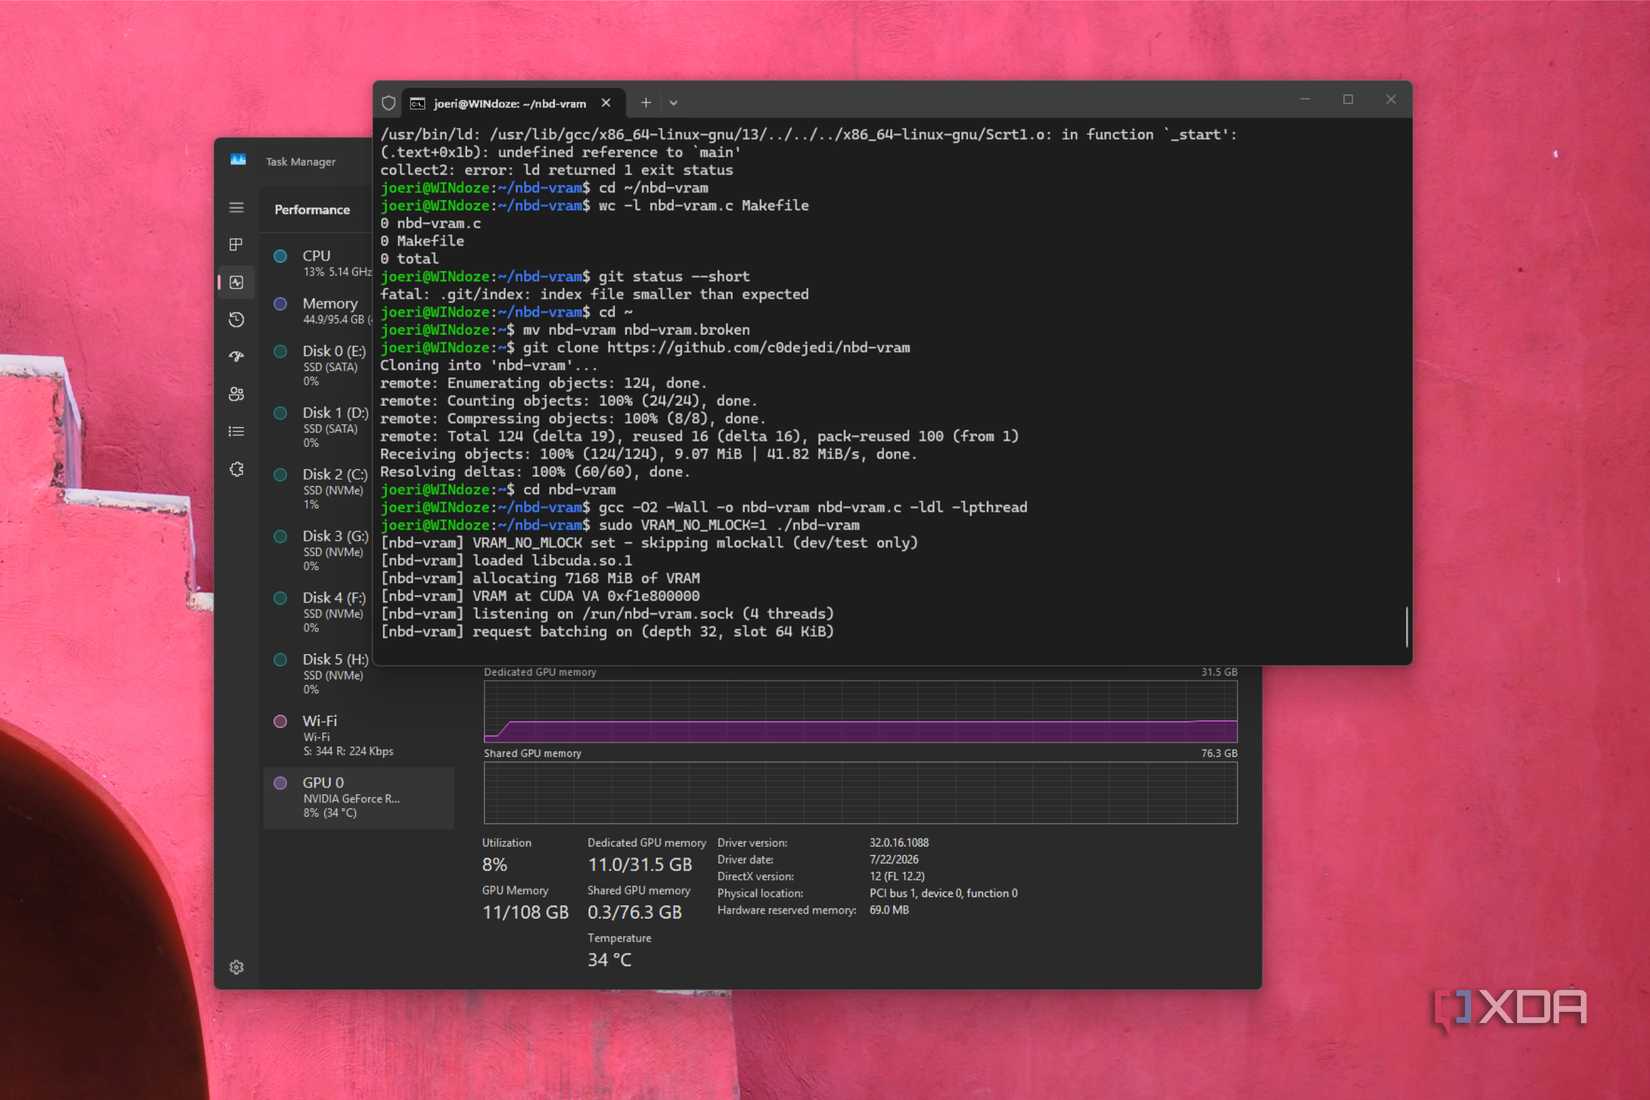1650x1100 pixels.
Task: Open the Users page icon in Task Manager
Action: [236, 394]
